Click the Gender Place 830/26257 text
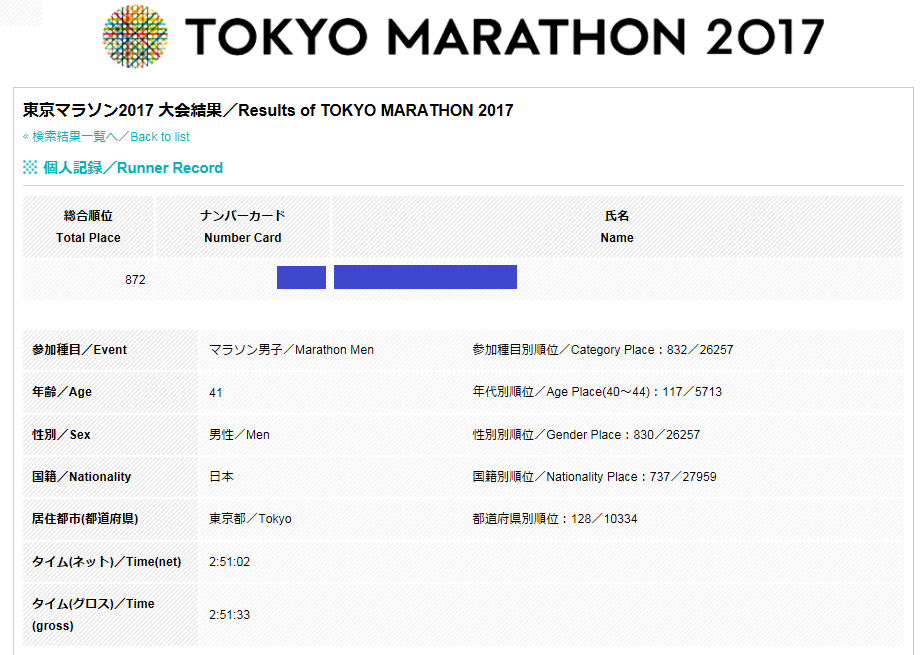 (586, 435)
